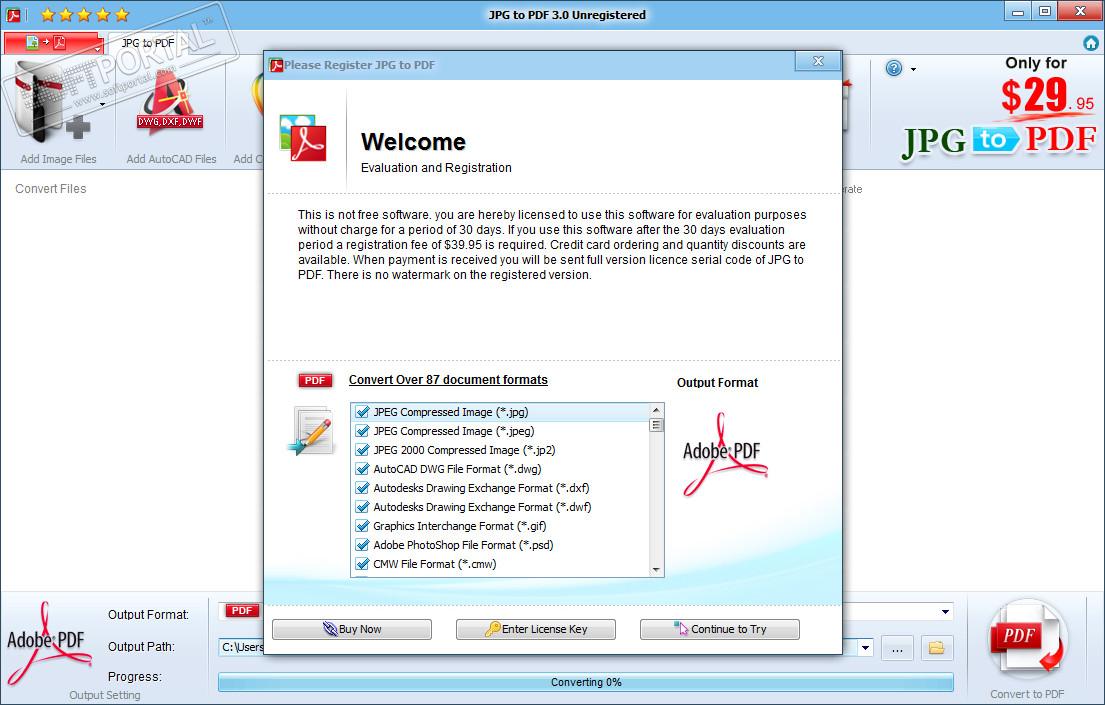1105x705 pixels.
Task: Uncheck JPEG Compressed Image (*.jpeg)
Action: 363,431
